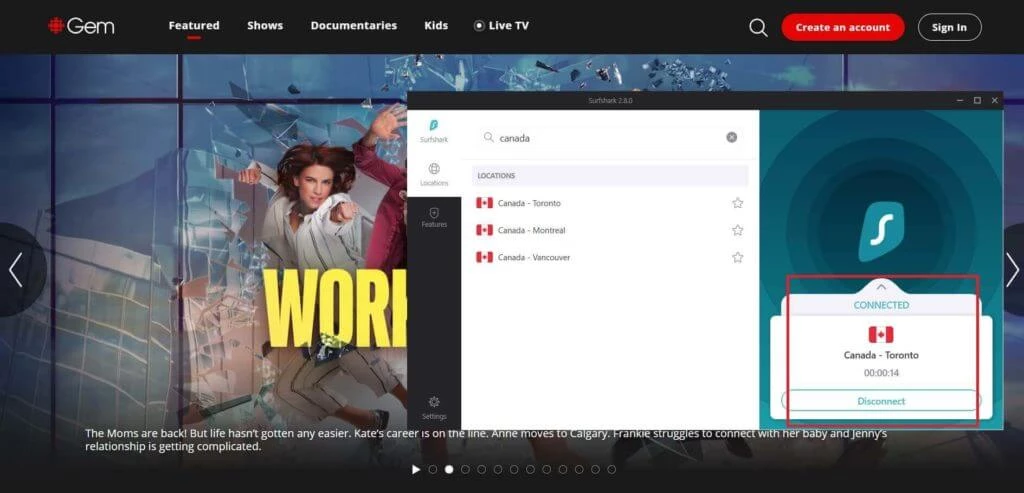Click the Canada - Toronto connected label
The width and height of the screenshot is (1024, 493).
pos(881,355)
